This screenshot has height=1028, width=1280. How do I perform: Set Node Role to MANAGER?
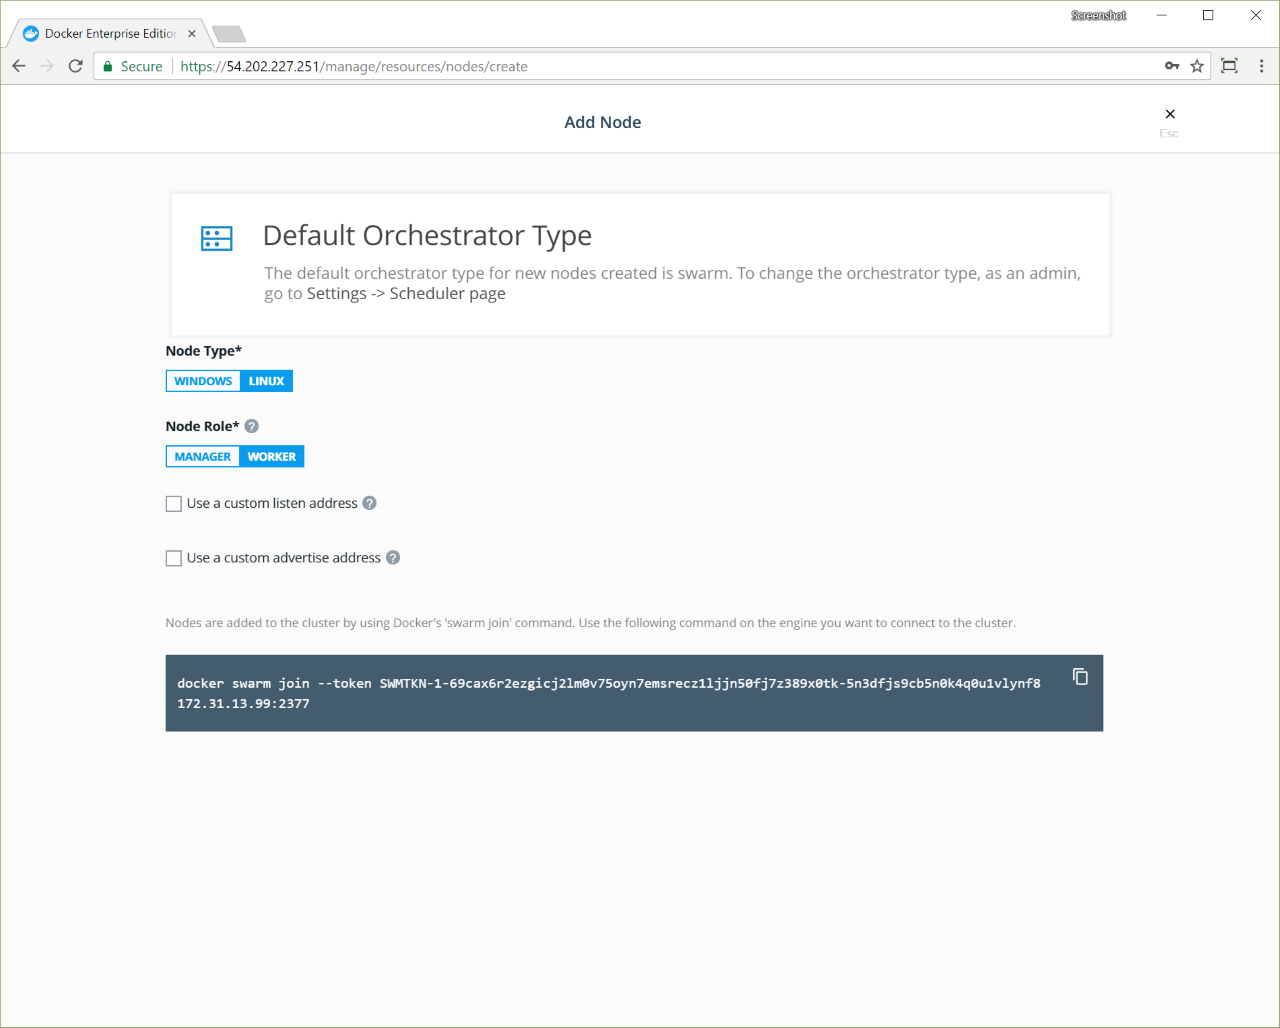coord(202,456)
